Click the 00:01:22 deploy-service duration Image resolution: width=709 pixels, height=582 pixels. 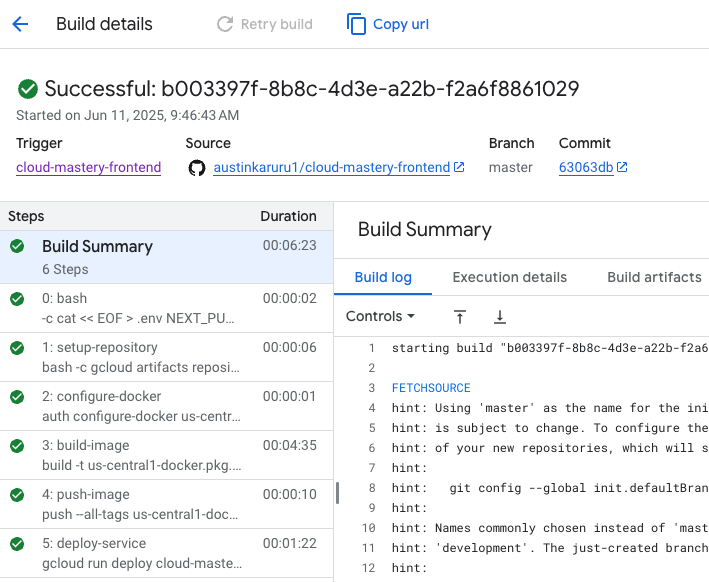point(290,543)
